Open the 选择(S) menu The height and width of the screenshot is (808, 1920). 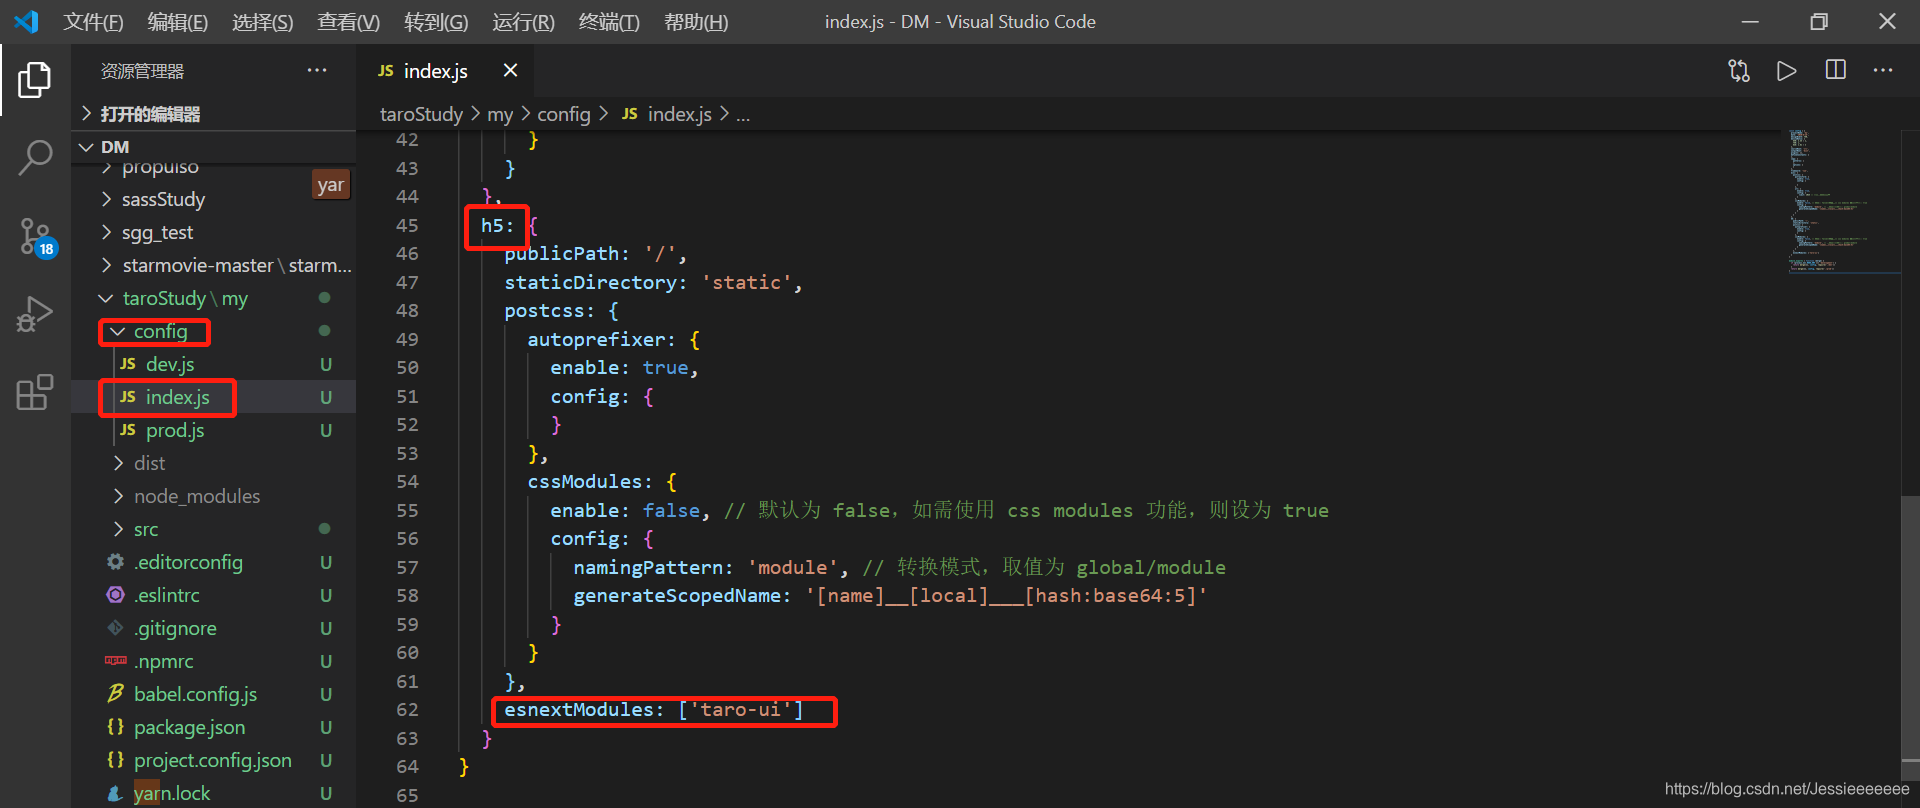[x=263, y=22]
